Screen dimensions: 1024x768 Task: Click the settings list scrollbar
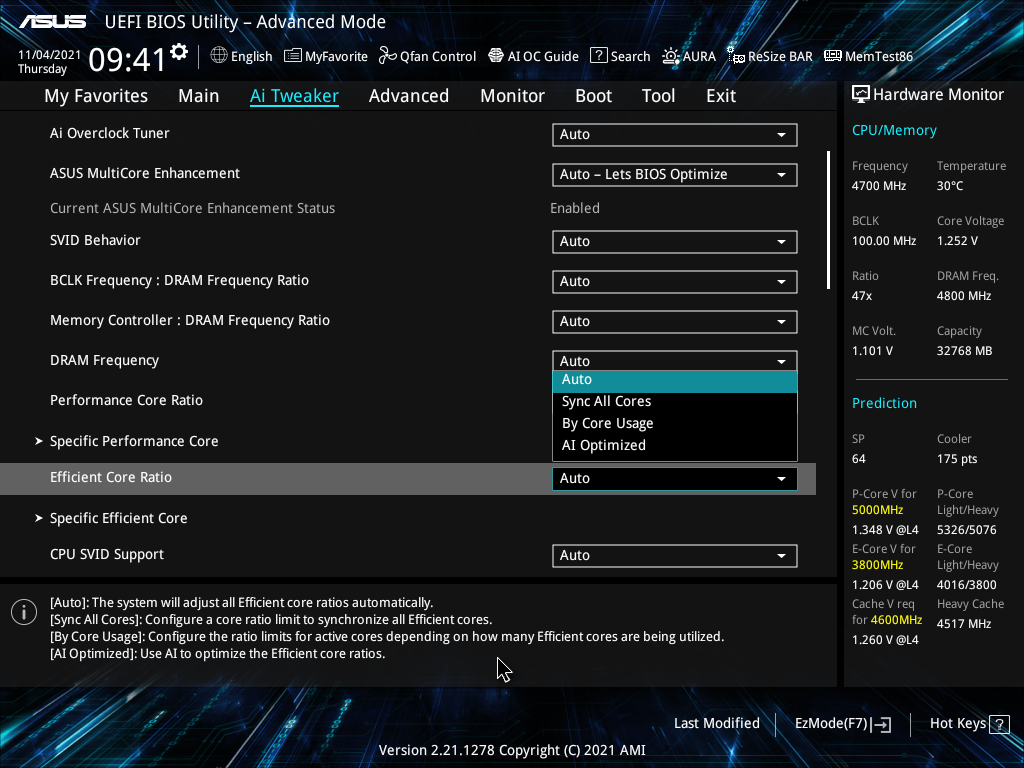(x=828, y=220)
